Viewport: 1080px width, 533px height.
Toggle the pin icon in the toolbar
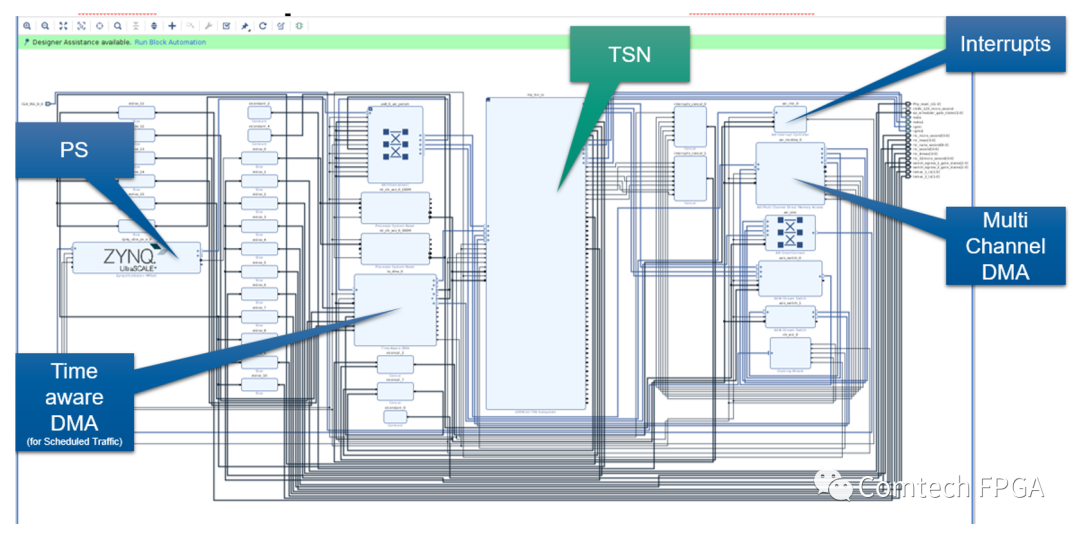245,26
